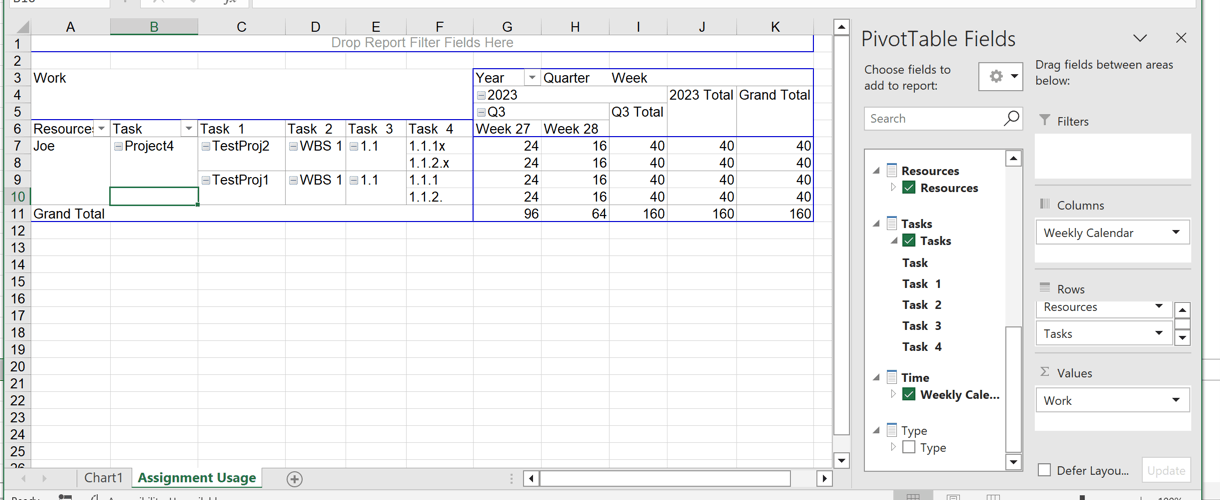
Task: Expand the Resources hierarchy field
Action: [893, 188]
